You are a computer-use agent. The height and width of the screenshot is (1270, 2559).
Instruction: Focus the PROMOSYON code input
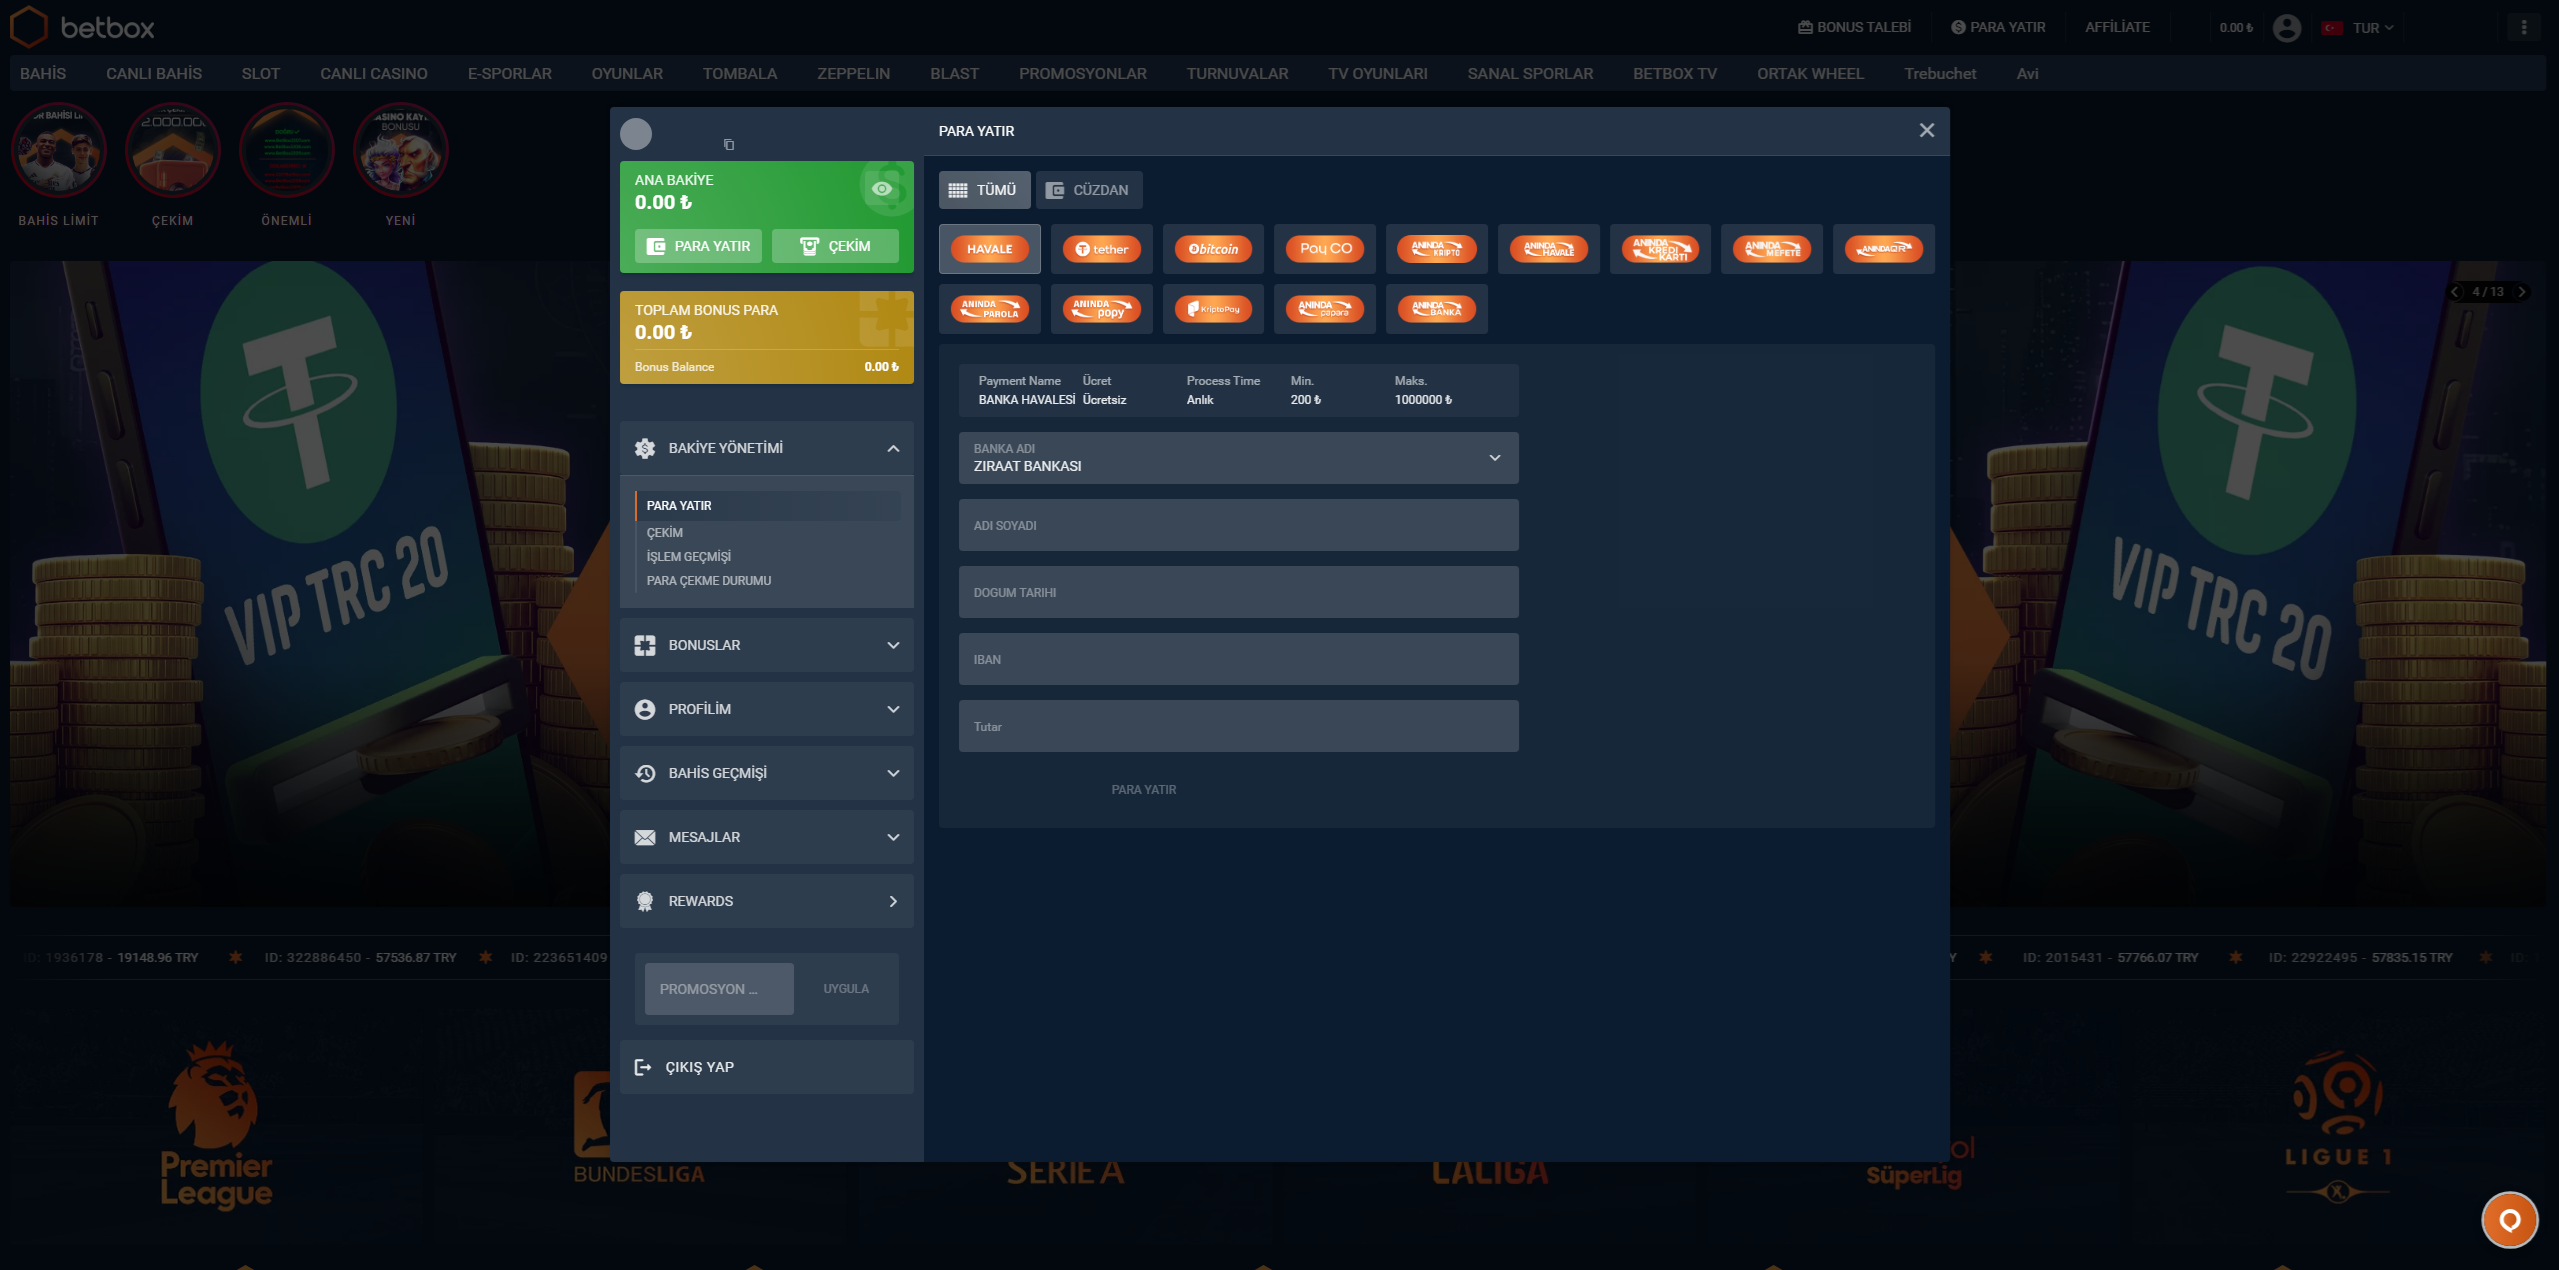pos(719,989)
